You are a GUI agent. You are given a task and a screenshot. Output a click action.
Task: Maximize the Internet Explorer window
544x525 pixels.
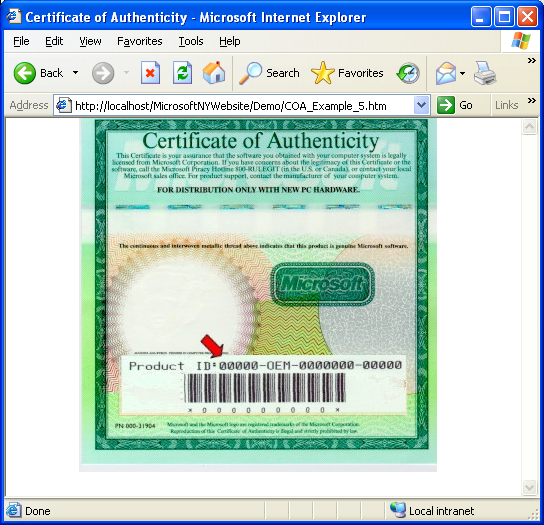pyautogui.click(x=504, y=16)
